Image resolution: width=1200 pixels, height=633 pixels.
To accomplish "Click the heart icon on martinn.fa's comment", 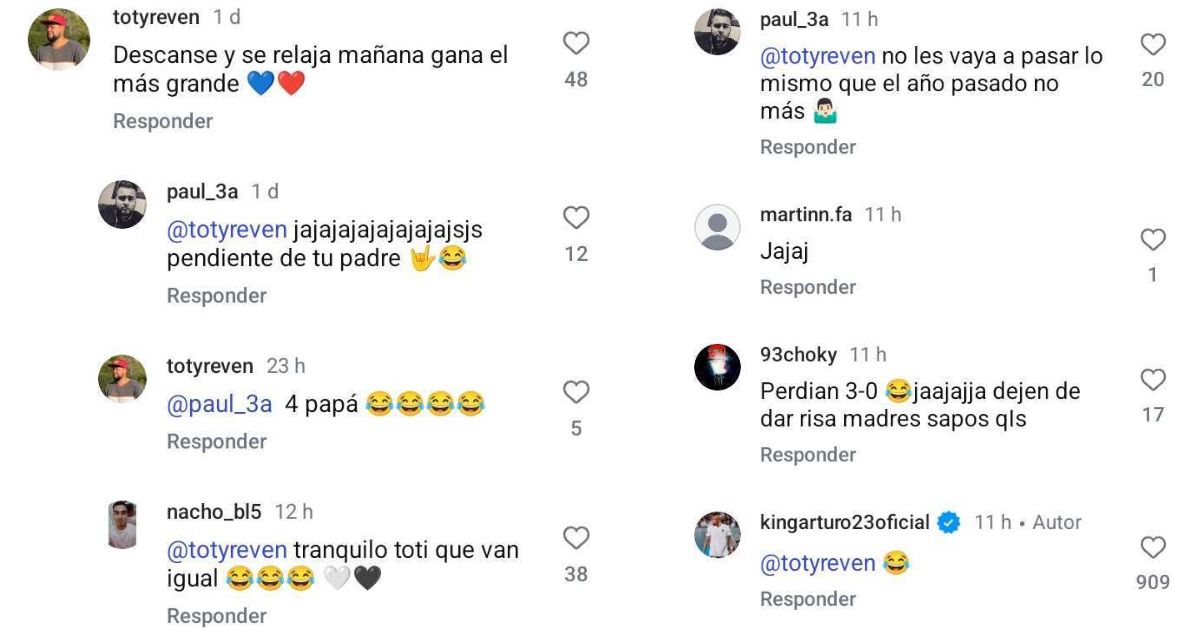I will 1152,241.
